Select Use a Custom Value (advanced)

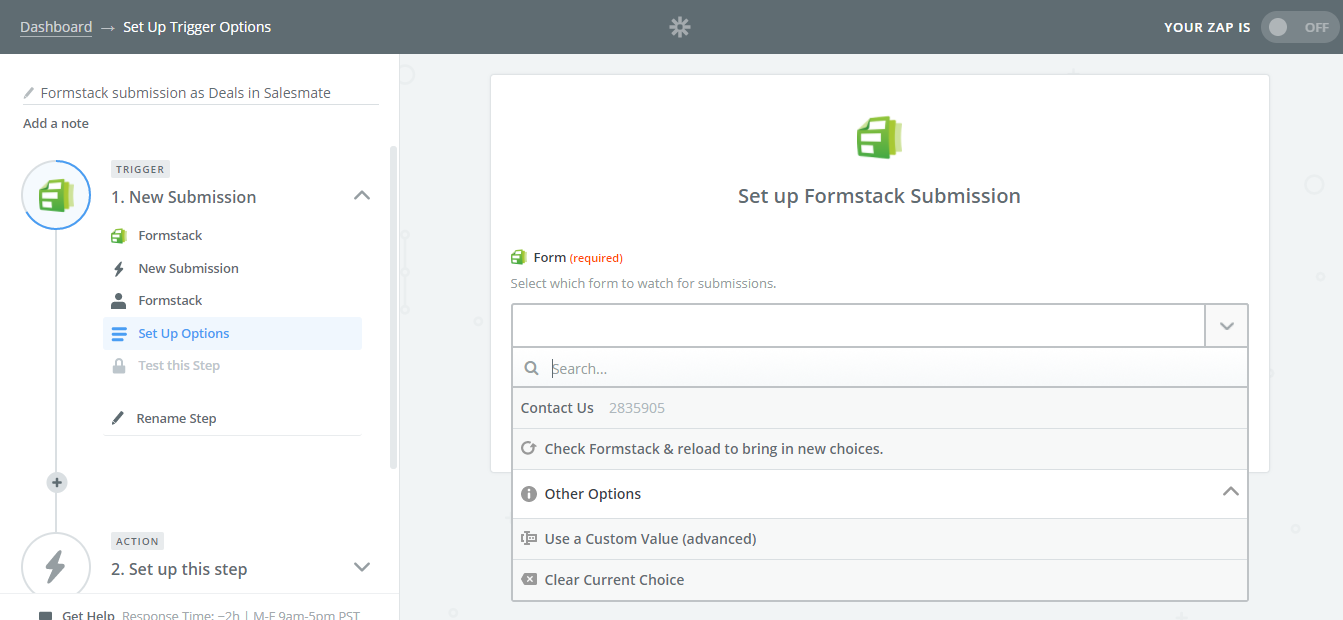click(x=880, y=539)
